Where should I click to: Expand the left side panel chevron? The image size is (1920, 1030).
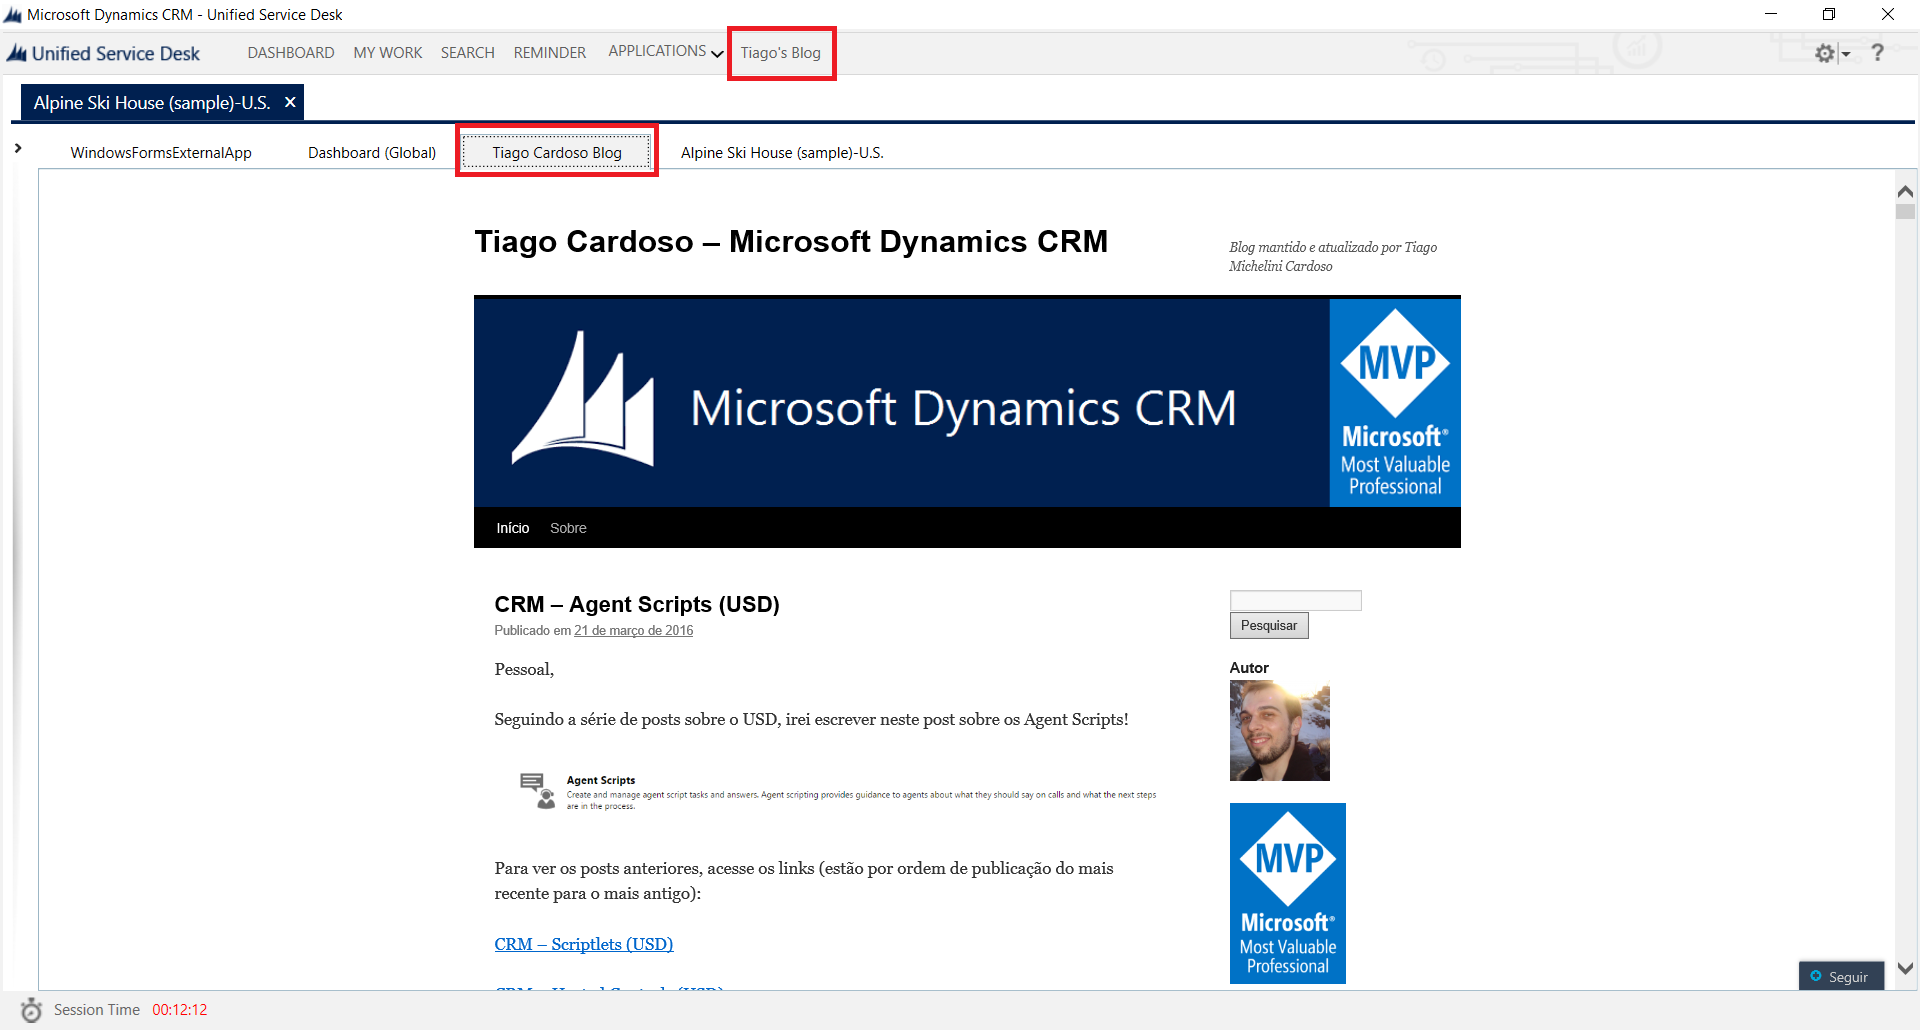(x=18, y=148)
